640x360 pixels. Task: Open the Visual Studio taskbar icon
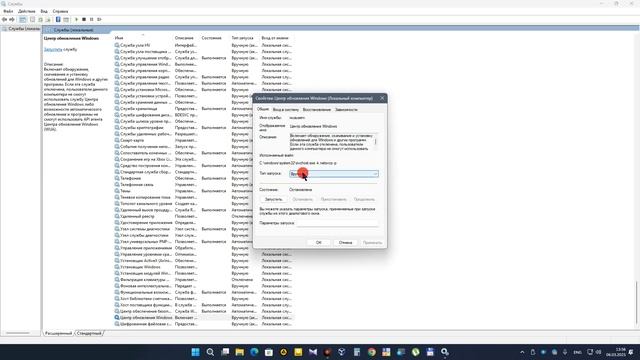pyautogui.click(x=313, y=352)
